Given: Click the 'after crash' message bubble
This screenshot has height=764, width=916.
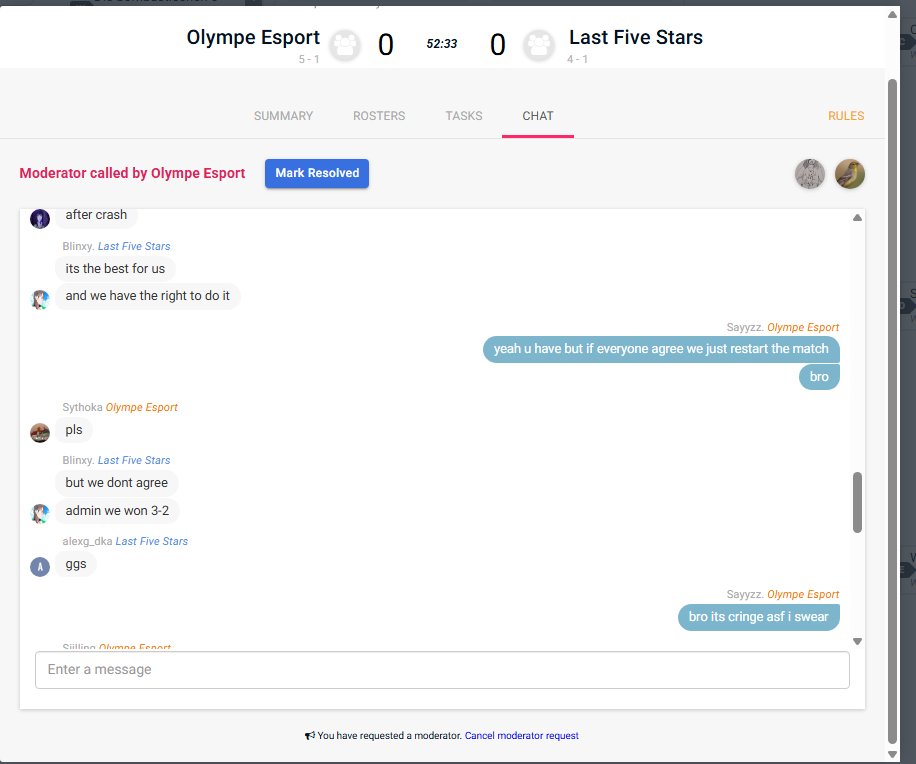Looking at the screenshot, I should (x=96, y=216).
